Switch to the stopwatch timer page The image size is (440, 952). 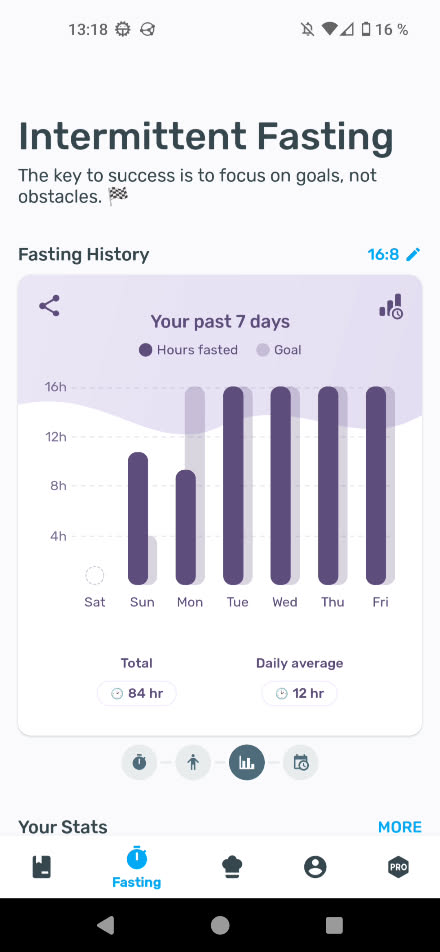[139, 762]
